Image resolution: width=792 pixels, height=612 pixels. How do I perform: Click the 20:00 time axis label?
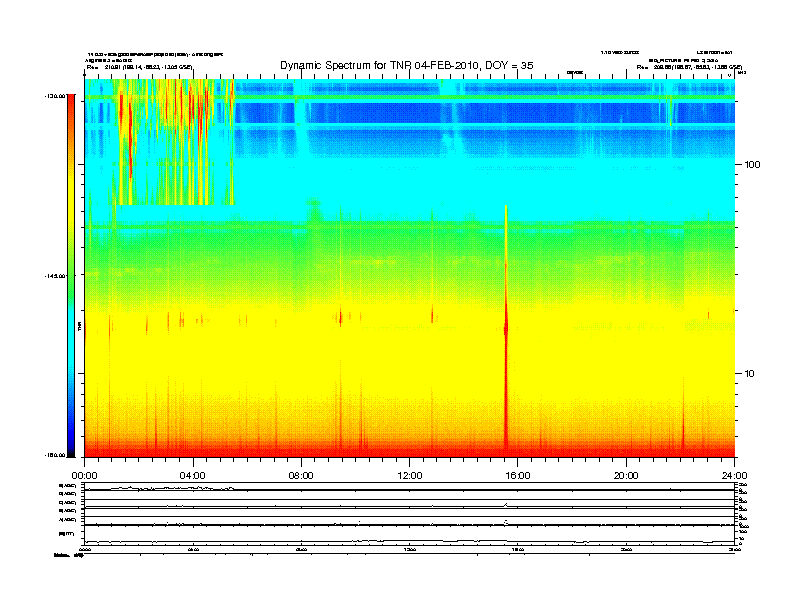click(626, 476)
